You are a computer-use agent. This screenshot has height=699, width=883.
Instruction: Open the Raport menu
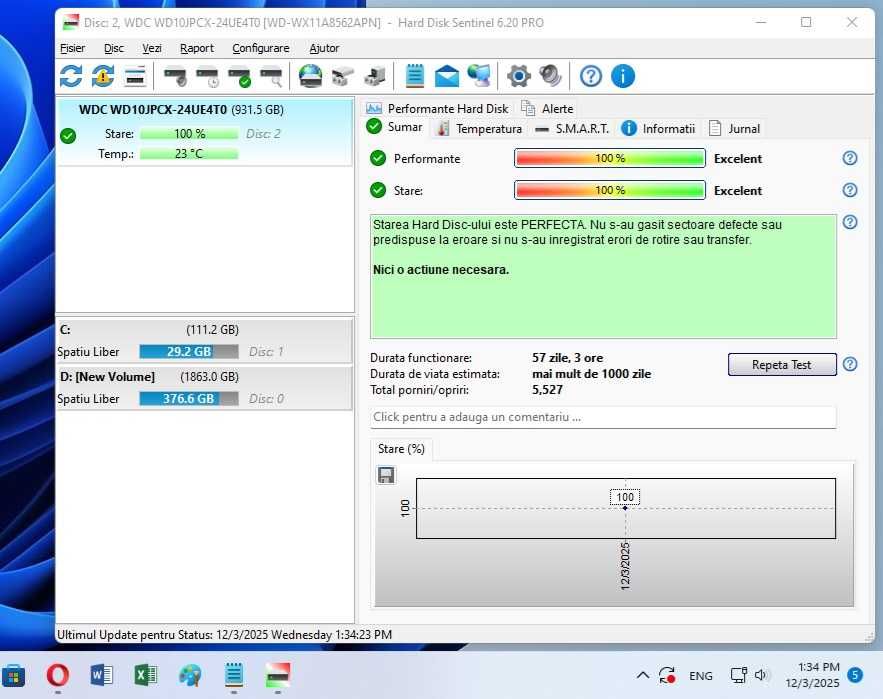[x=197, y=48]
